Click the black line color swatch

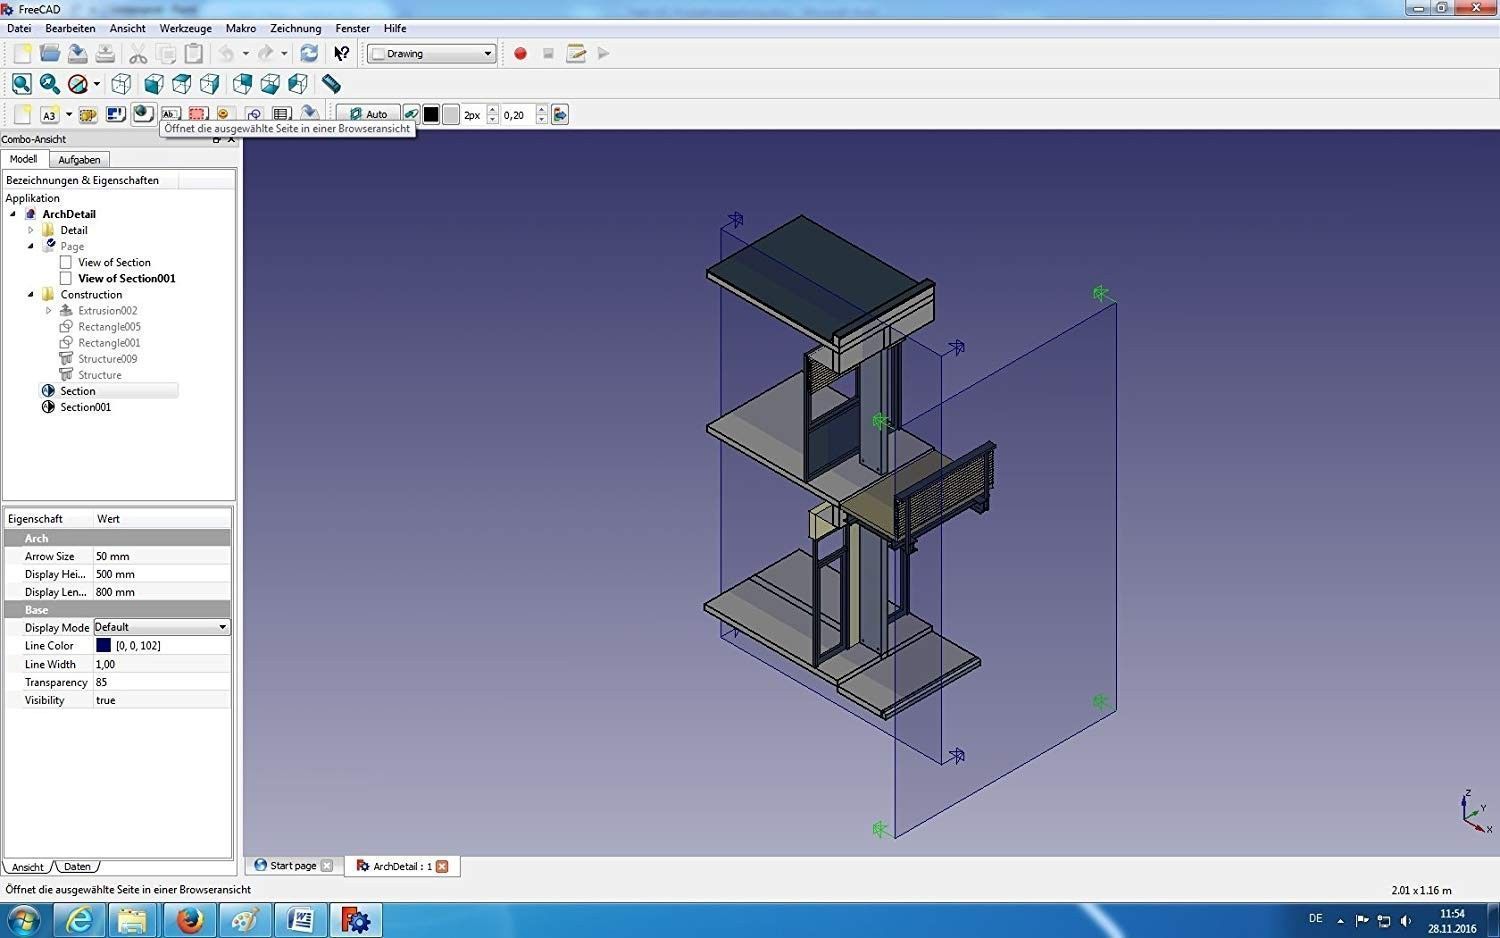[x=431, y=115]
